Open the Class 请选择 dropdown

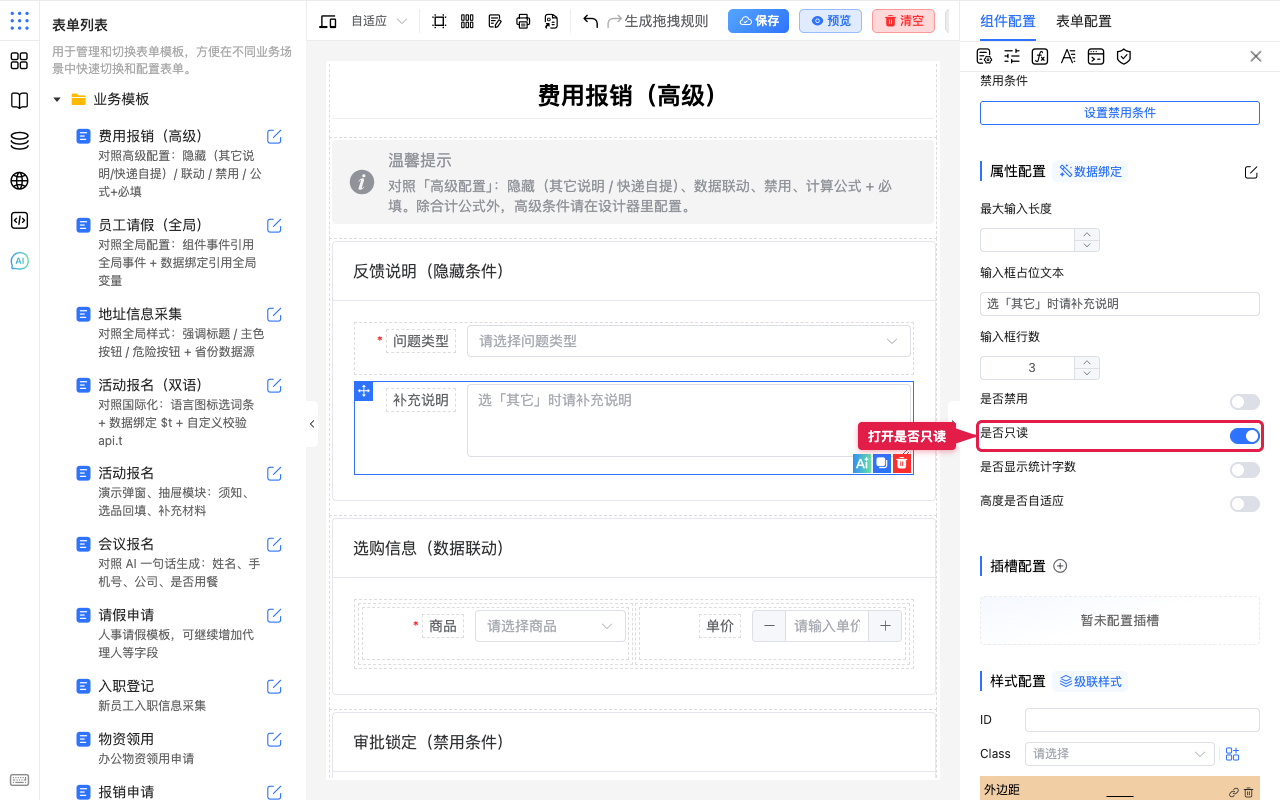coord(1120,754)
